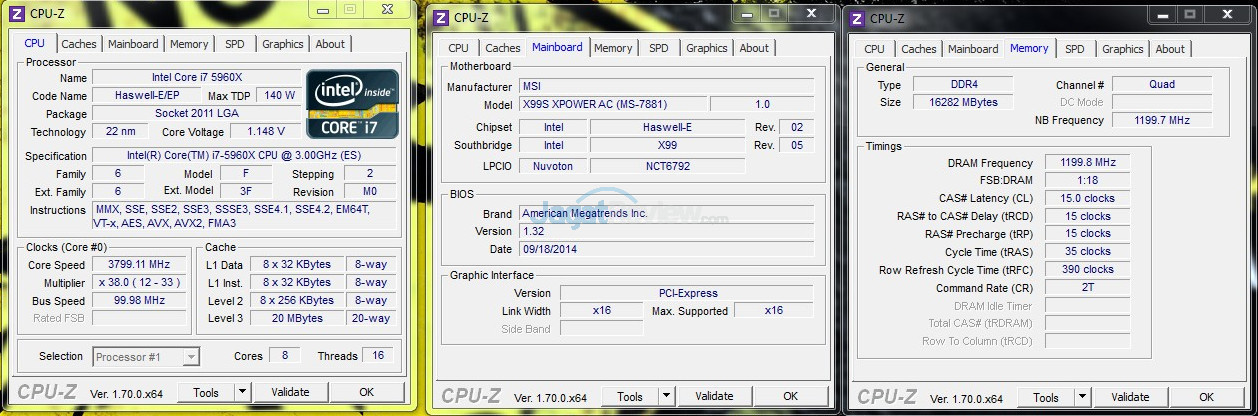The height and width of the screenshot is (416, 1258).
Task: Click the DRAM Frequency value field
Action: click(x=1086, y=163)
